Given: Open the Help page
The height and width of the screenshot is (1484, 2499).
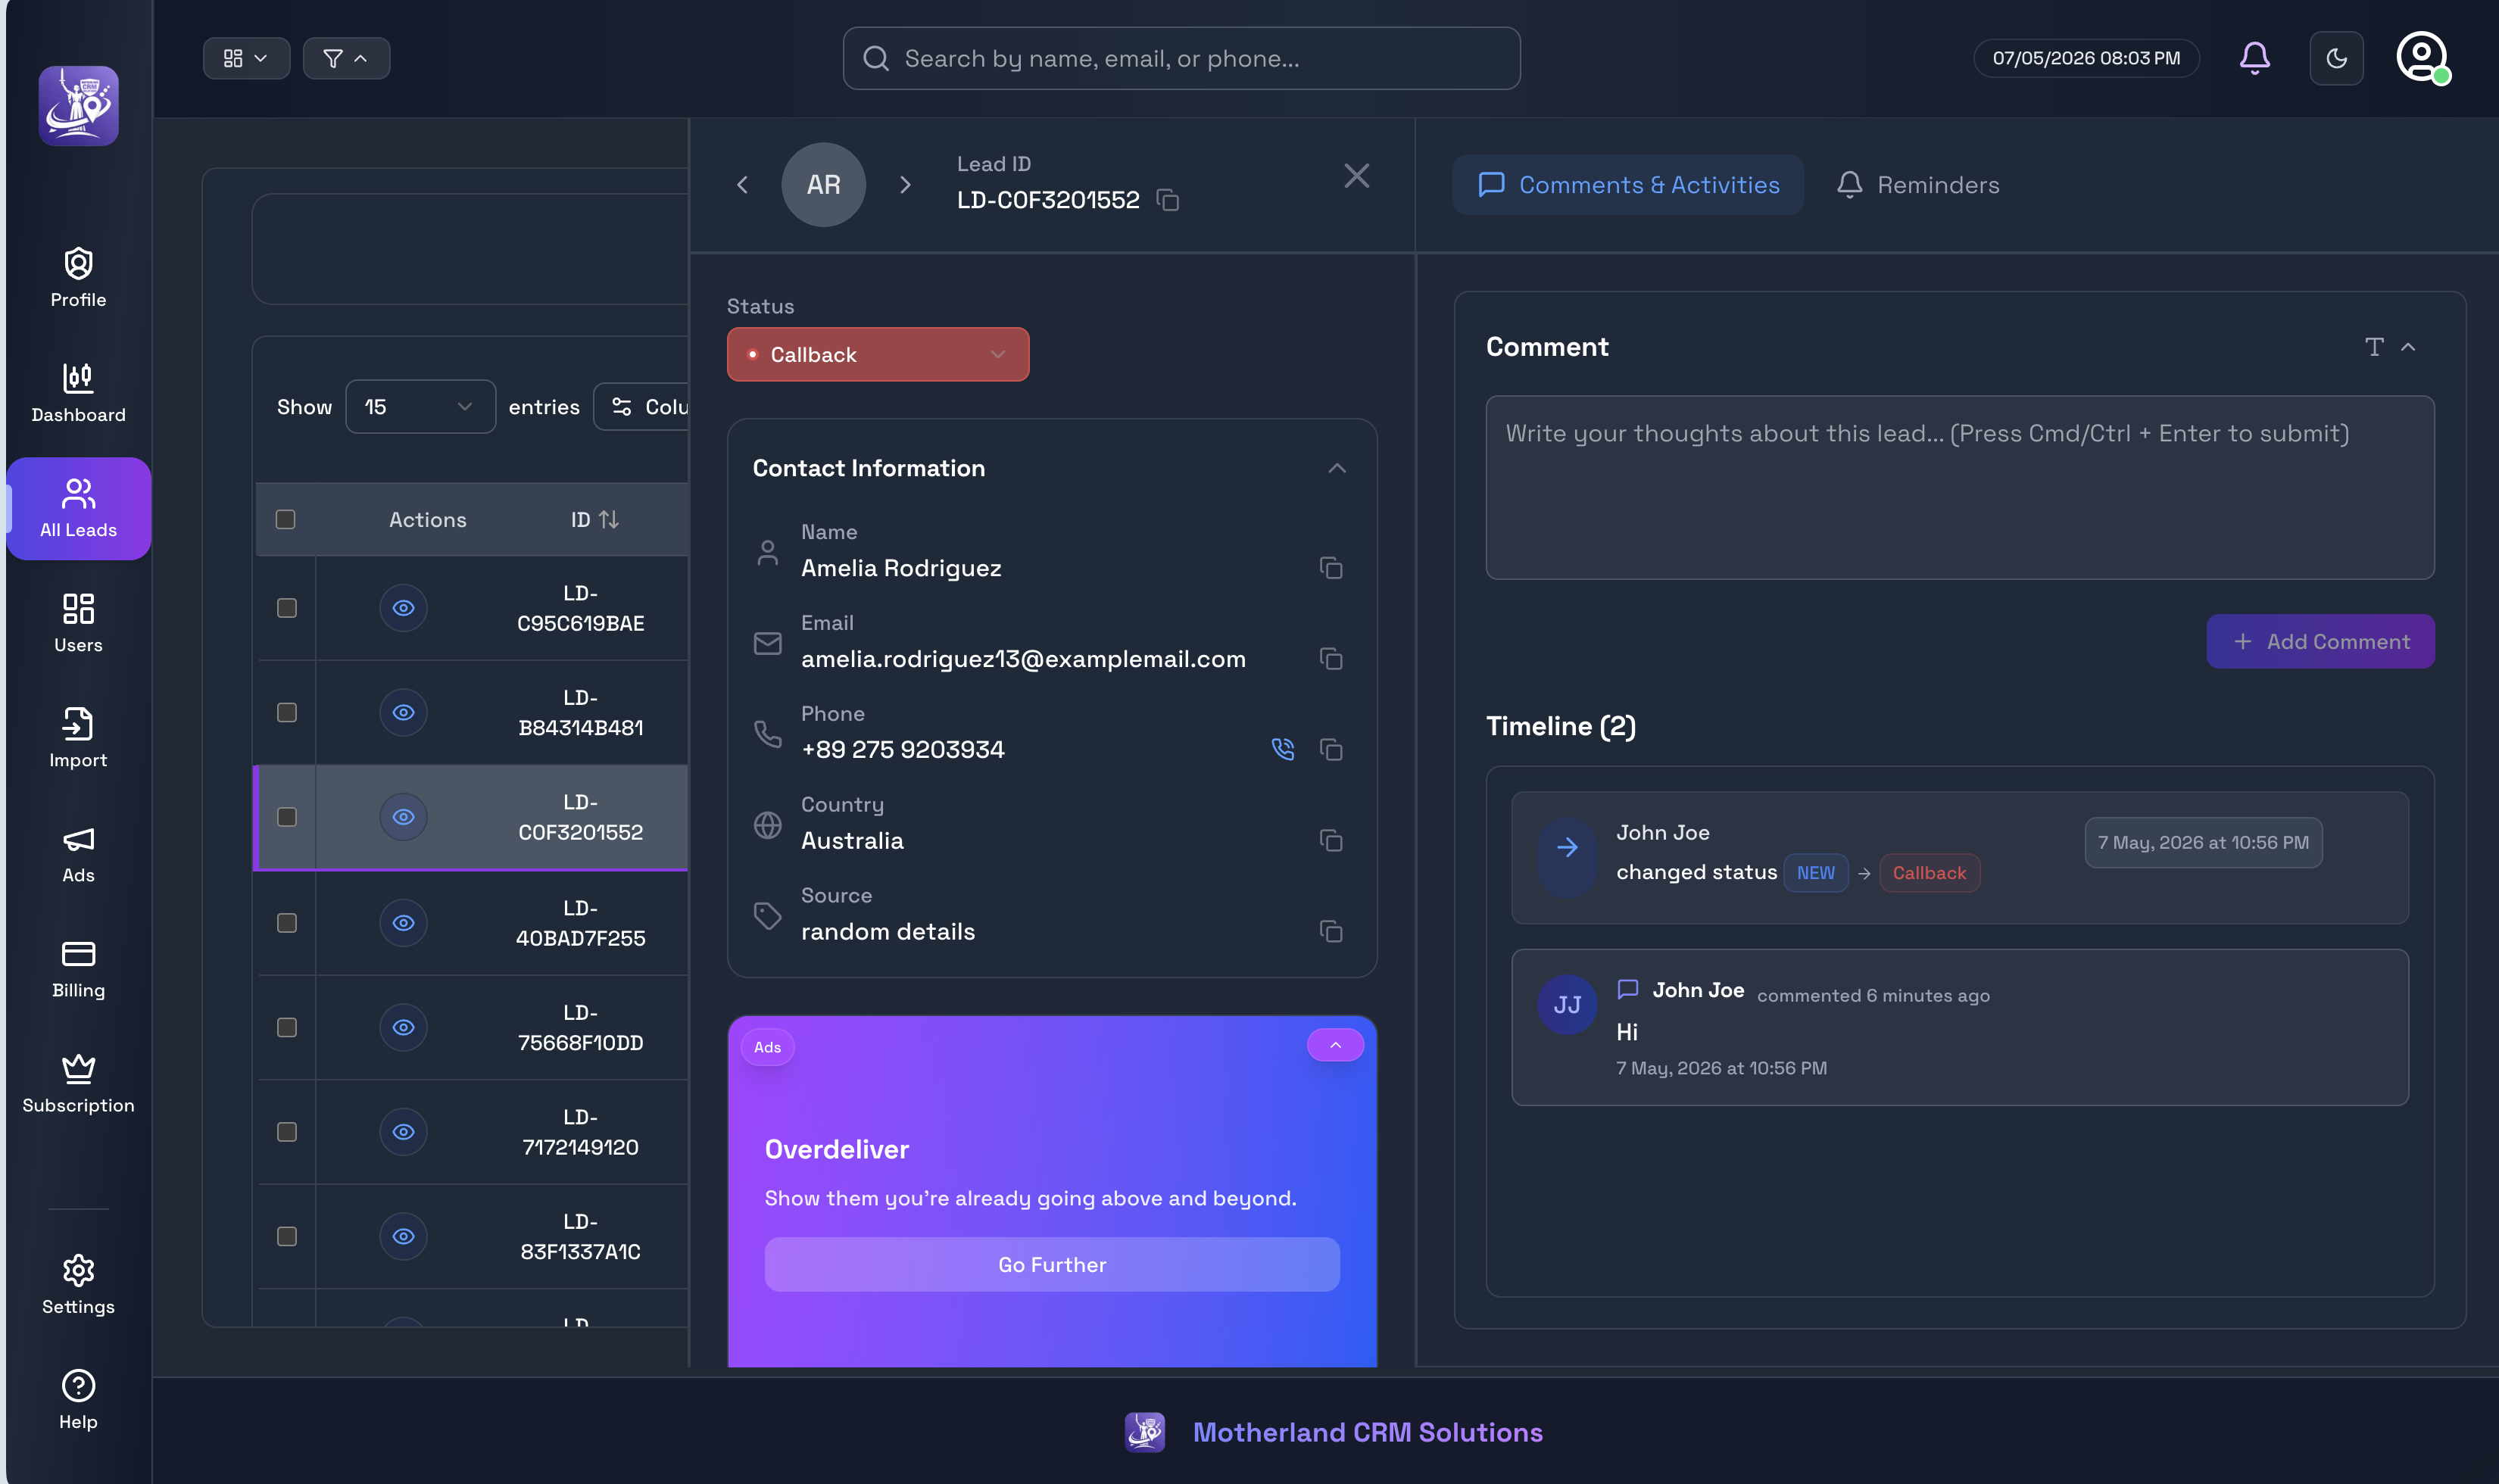Looking at the screenshot, I should point(78,1400).
